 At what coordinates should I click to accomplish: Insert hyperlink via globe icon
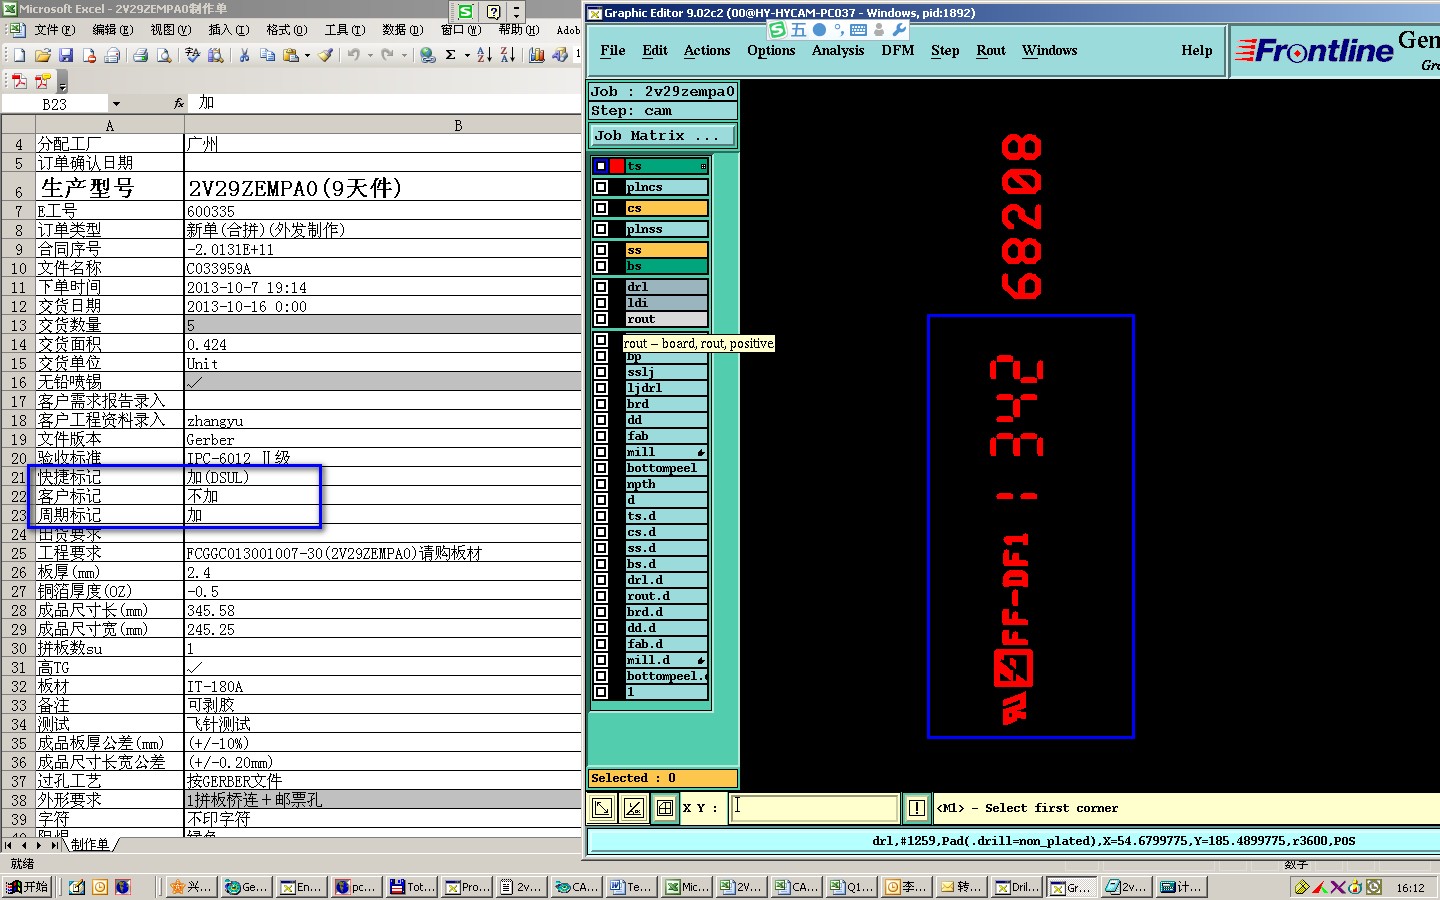[428, 55]
